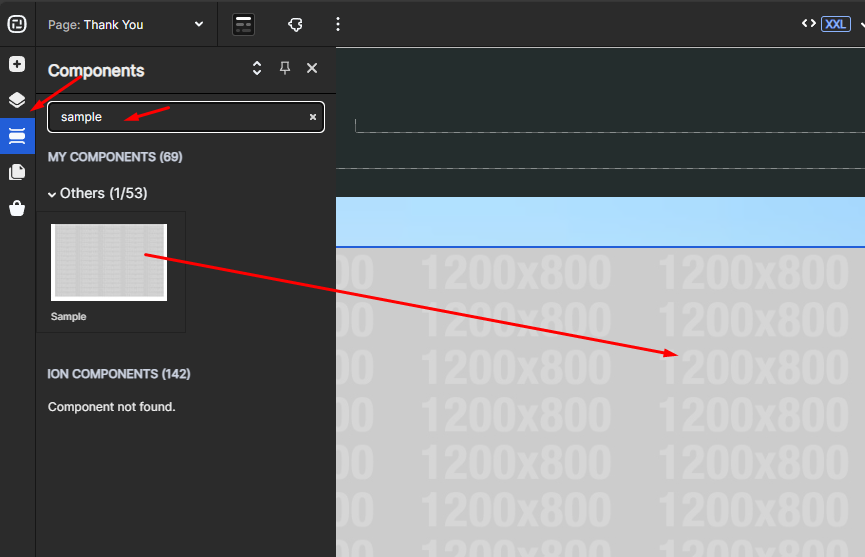Viewport: 865px width, 557px height.
Task: Open the Layers panel from sidebar
Action: (17, 100)
